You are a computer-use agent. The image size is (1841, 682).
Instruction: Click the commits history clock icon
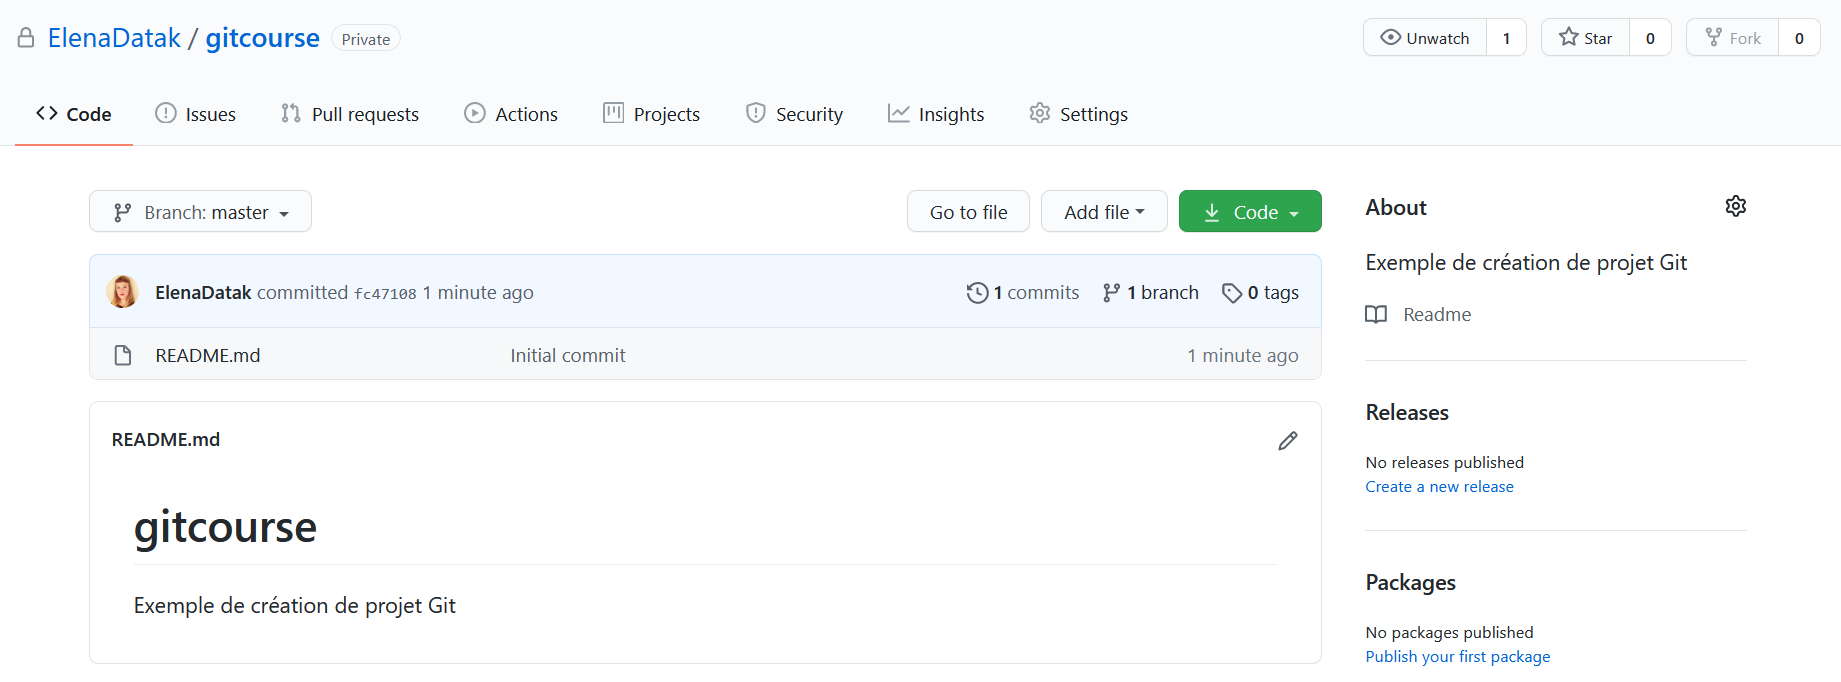(x=977, y=293)
